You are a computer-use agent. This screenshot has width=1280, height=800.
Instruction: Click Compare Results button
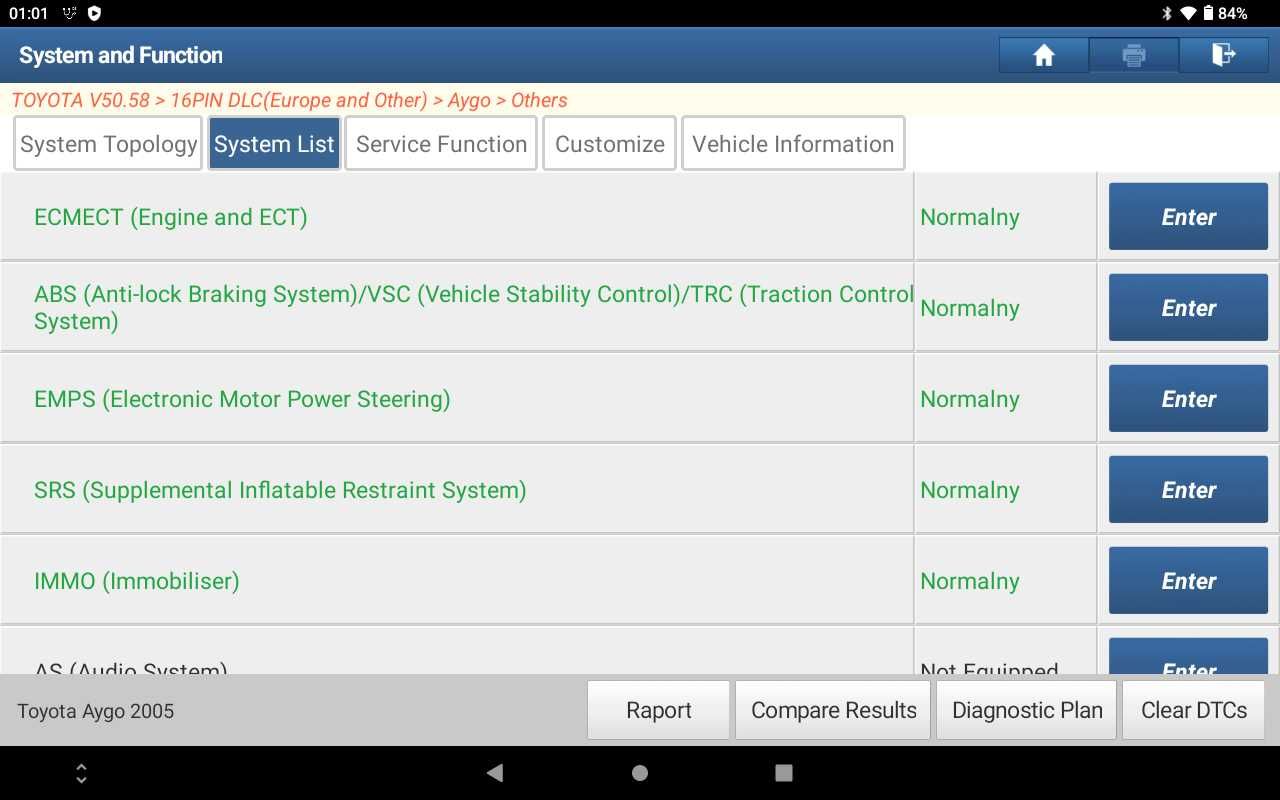[x=833, y=711]
